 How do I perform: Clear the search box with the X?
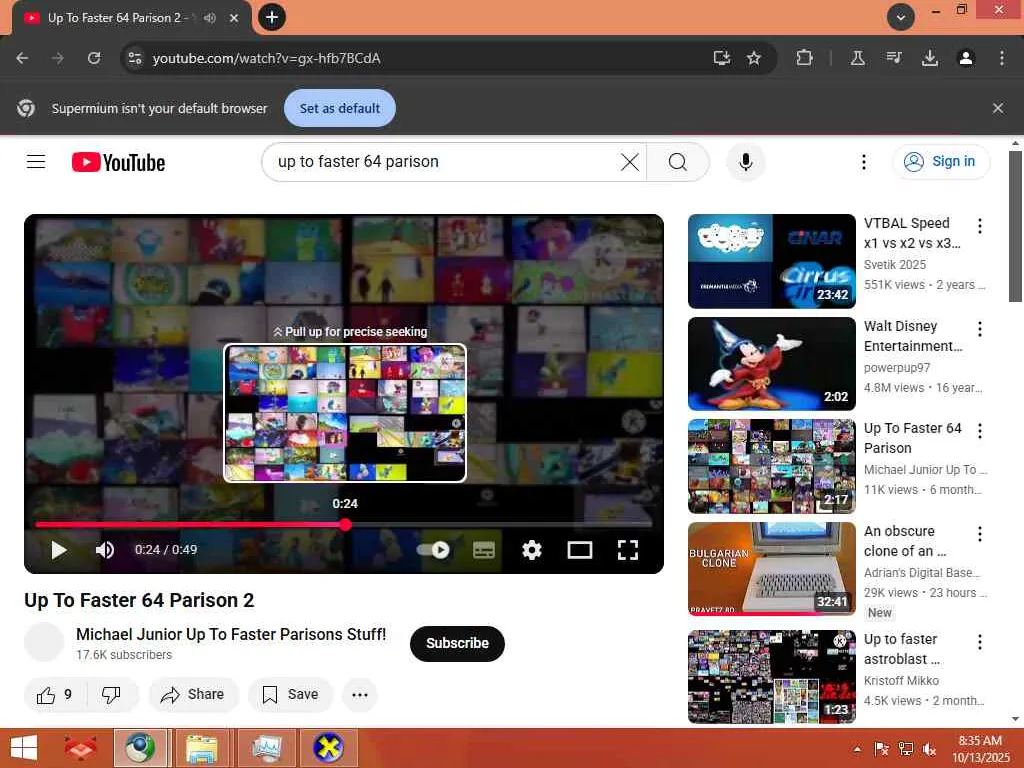coord(630,162)
